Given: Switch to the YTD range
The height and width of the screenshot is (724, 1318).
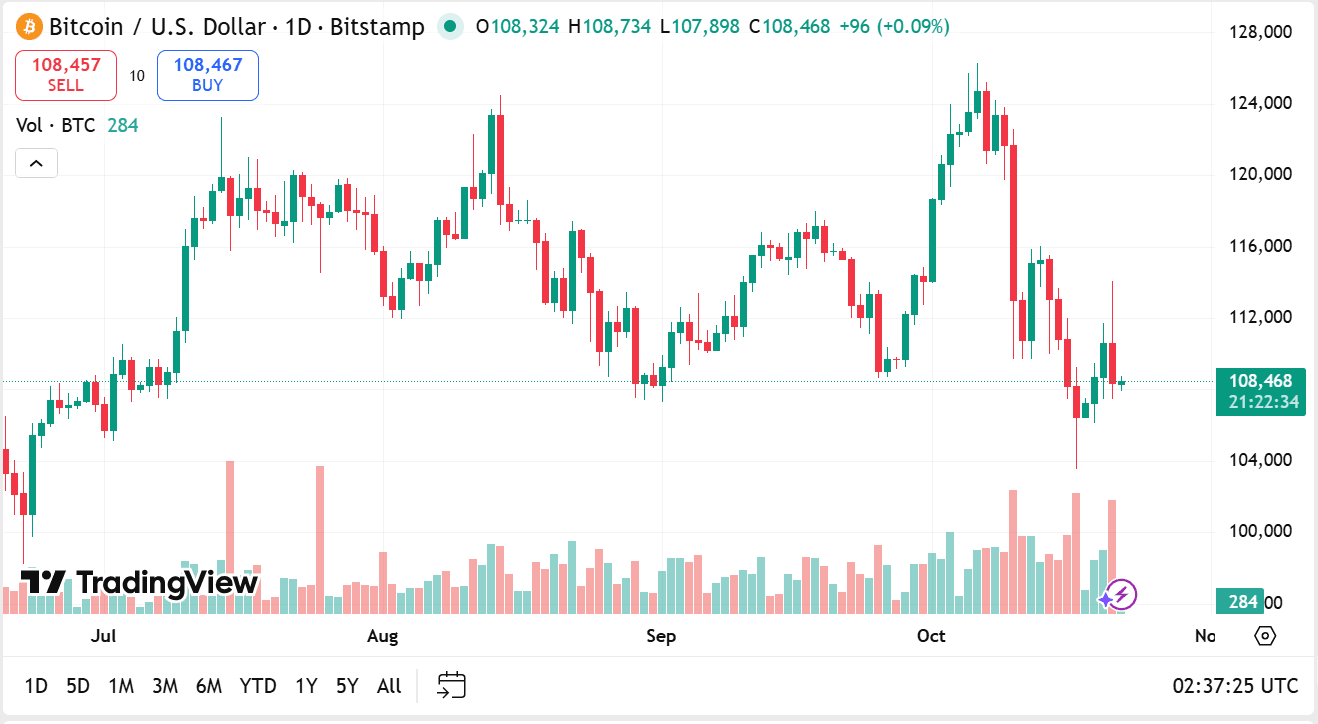Looking at the screenshot, I should click(258, 686).
